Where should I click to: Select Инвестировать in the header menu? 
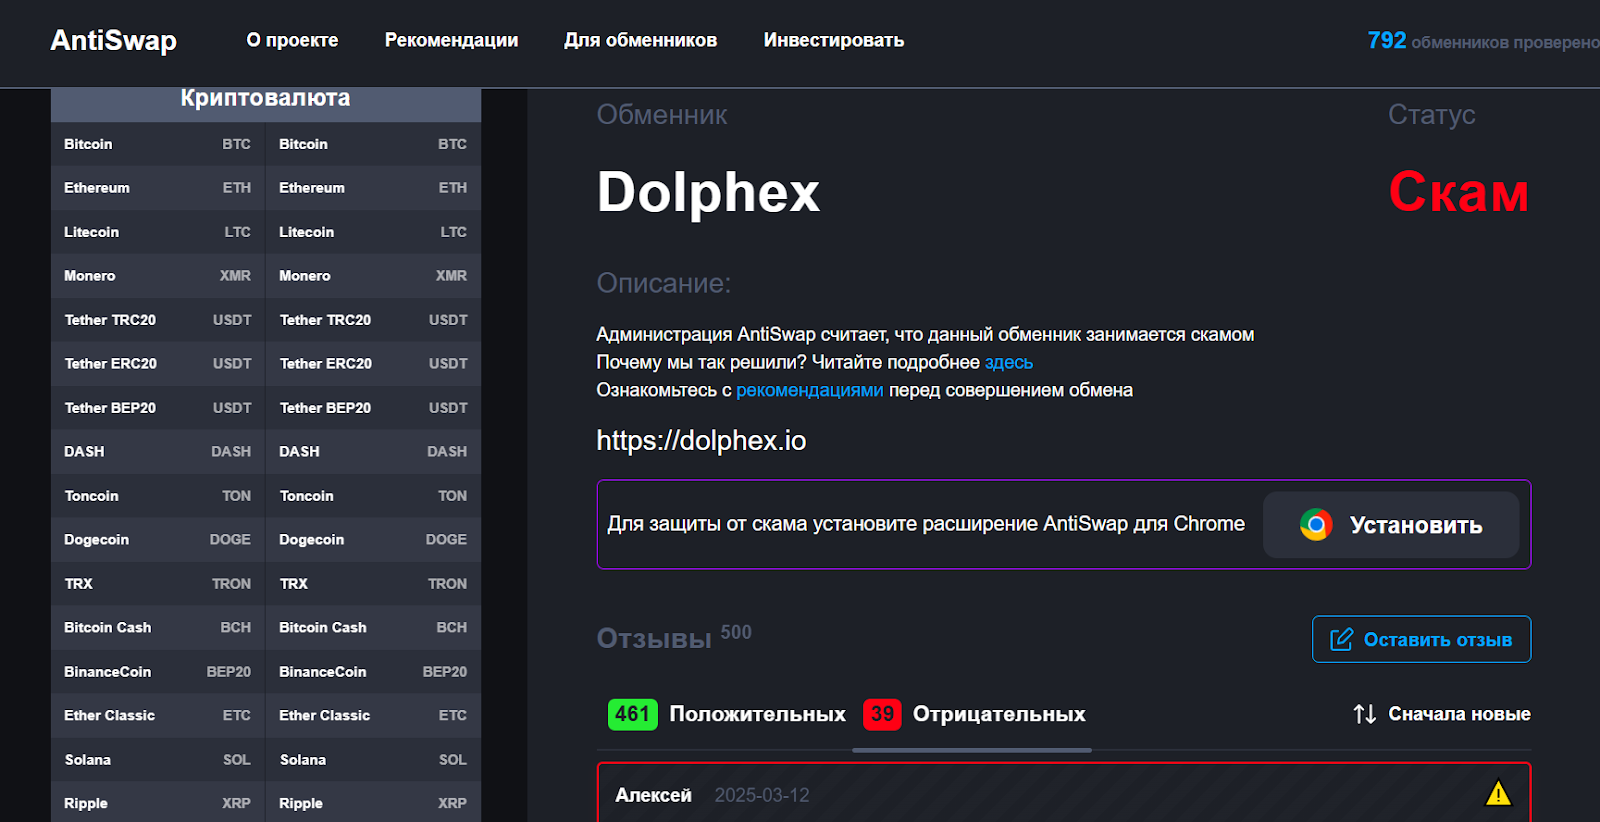834,40
